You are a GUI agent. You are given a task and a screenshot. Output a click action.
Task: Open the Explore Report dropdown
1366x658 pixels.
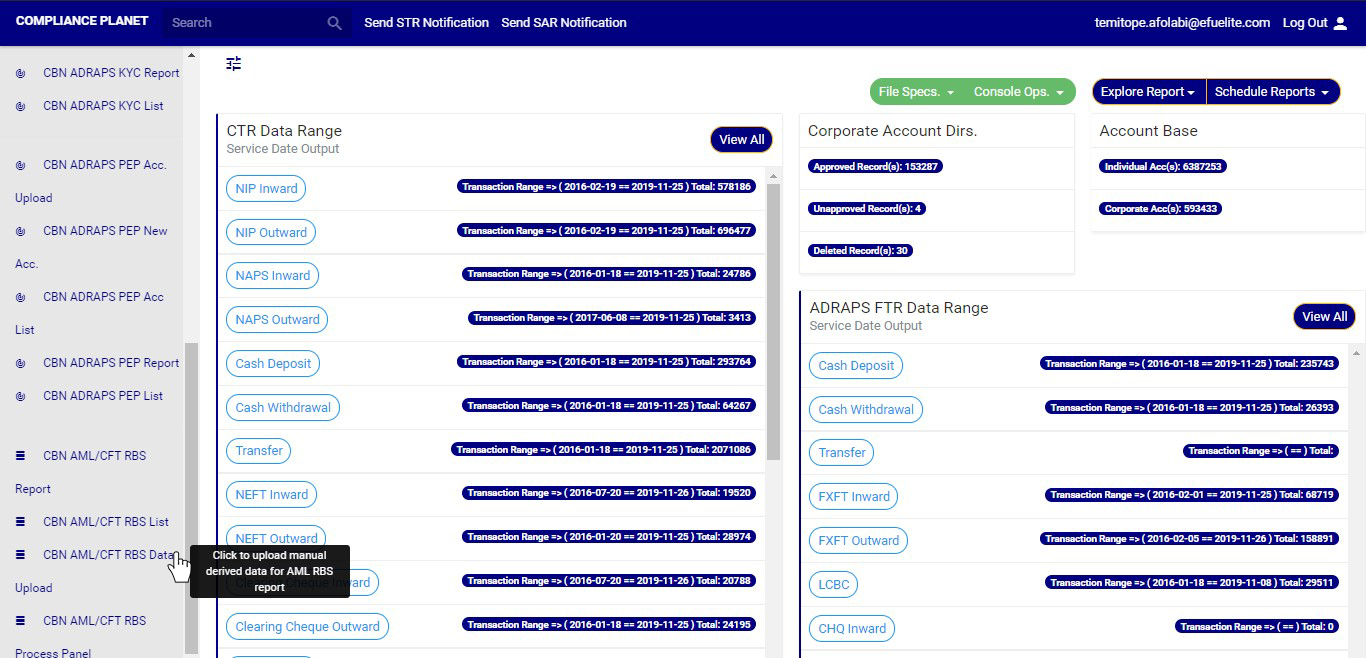pos(1148,92)
